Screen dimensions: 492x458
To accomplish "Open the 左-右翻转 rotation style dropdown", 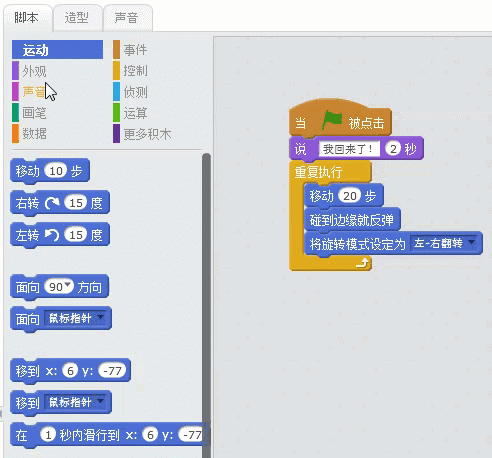I will click(445, 243).
